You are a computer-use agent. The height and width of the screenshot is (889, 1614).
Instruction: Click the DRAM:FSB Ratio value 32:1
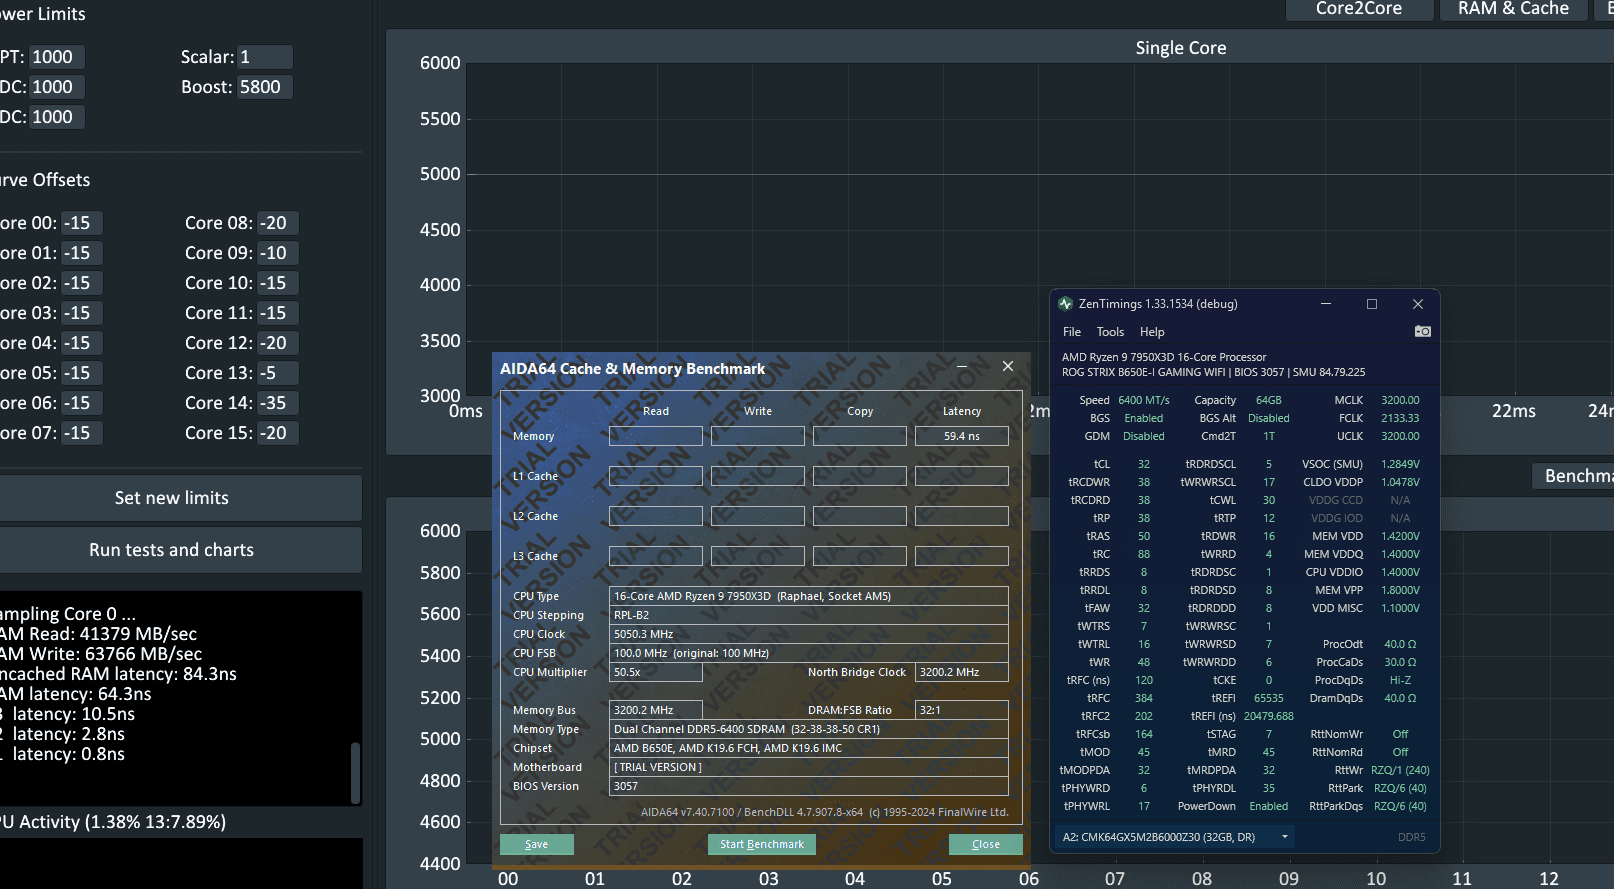point(962,710)
